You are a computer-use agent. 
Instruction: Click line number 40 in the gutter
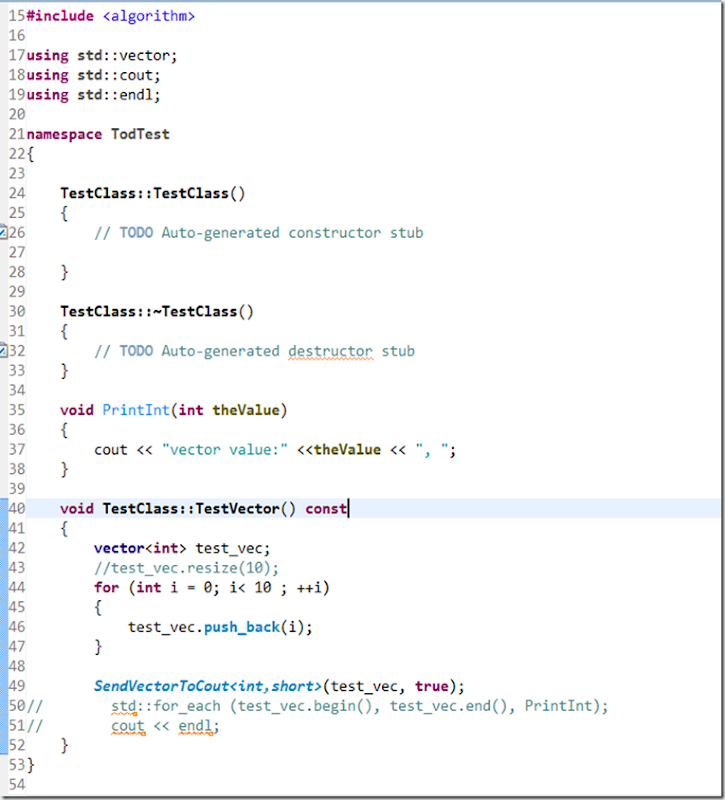click(x=16, y=509)
